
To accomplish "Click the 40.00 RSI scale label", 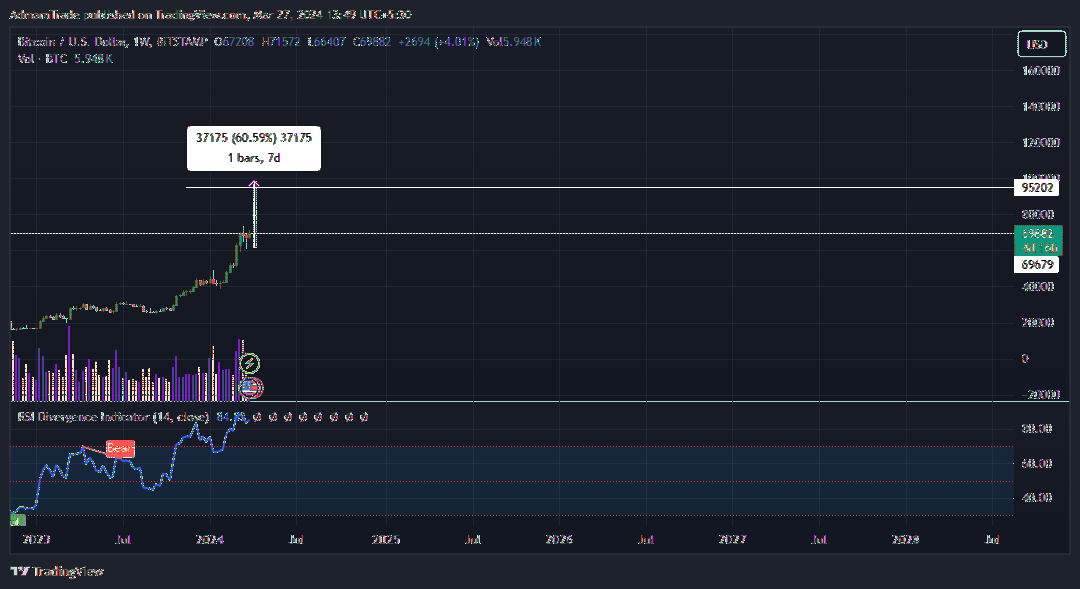I will tap(1037, 497).
